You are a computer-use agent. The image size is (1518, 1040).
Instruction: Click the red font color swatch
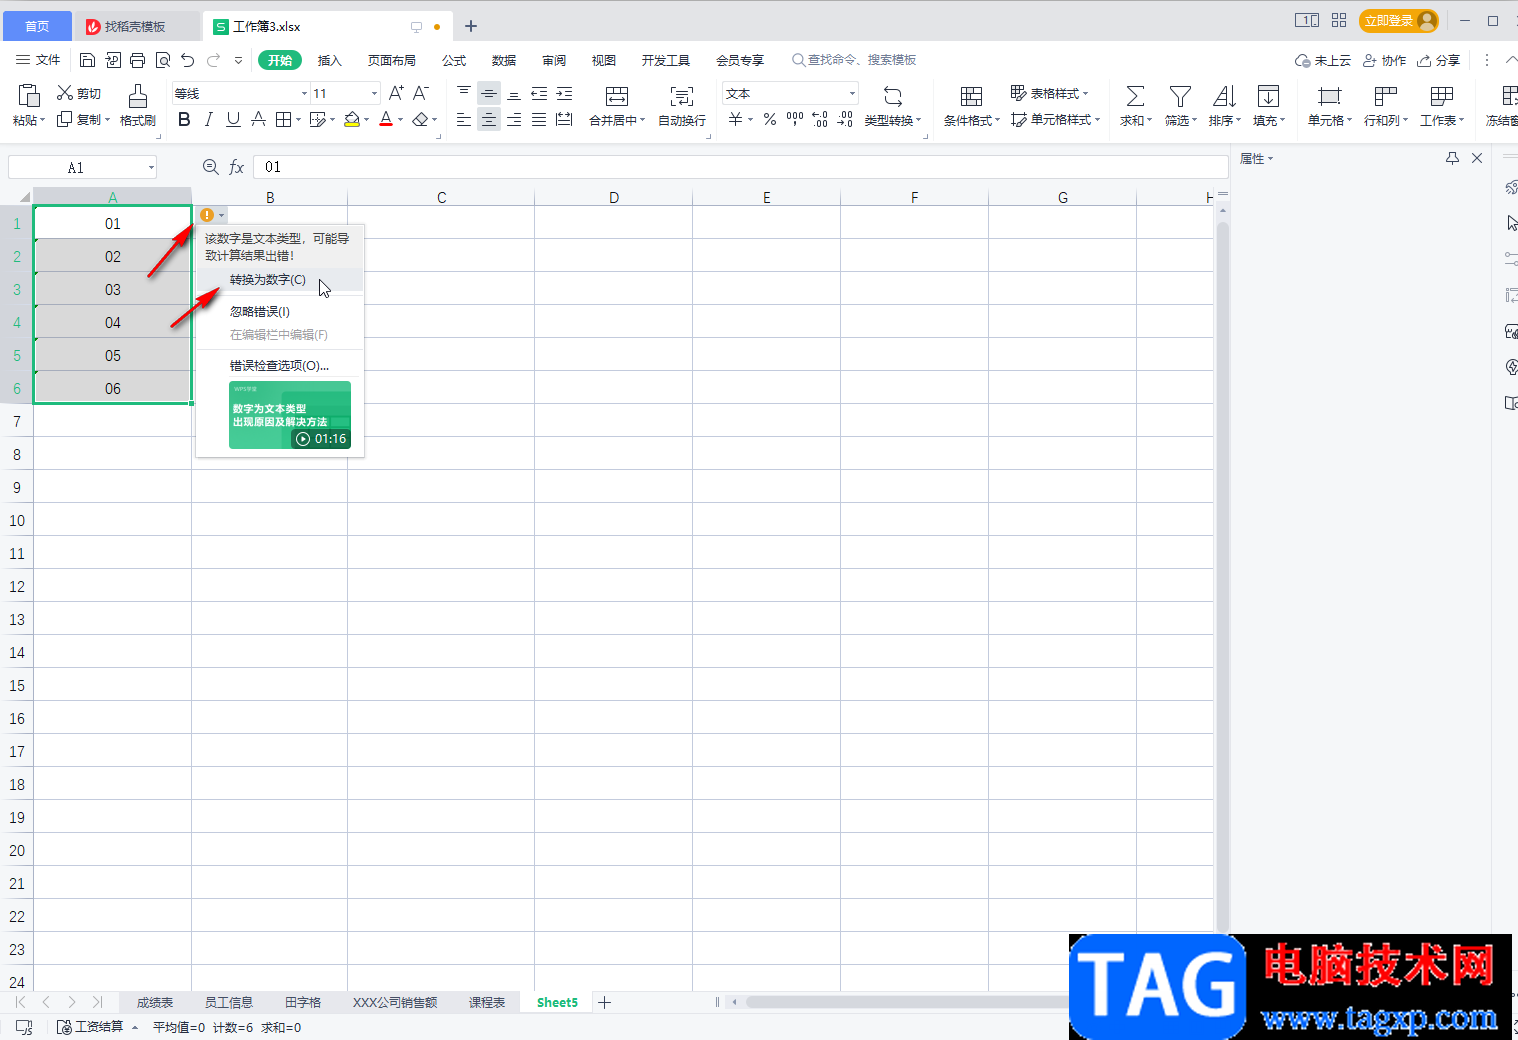point(386,120)
